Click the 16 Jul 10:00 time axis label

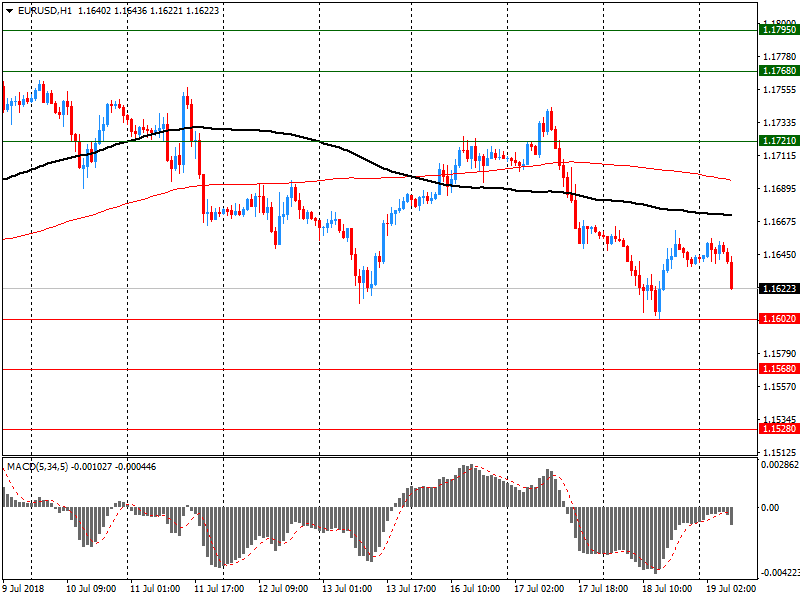click(x=474, y=588)
